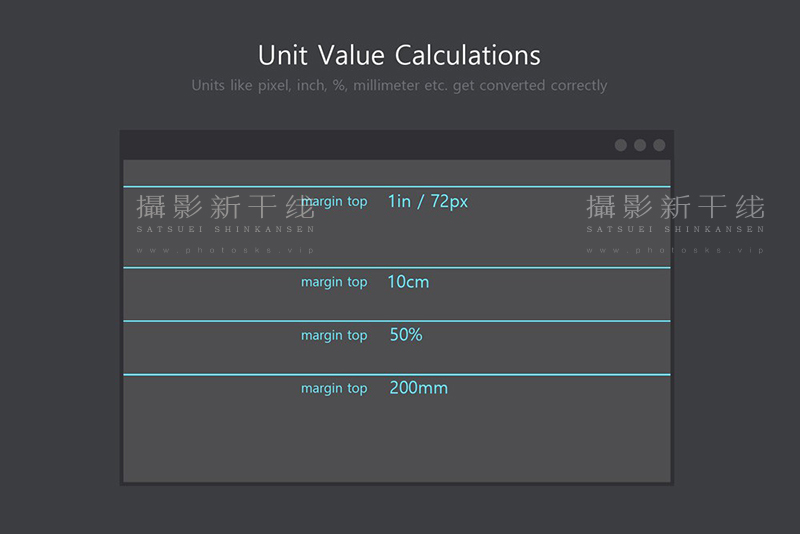Click 'margin top' label beside 10cm
The width and height of the screenshot is (800, 534).
(x=334, y=283)
